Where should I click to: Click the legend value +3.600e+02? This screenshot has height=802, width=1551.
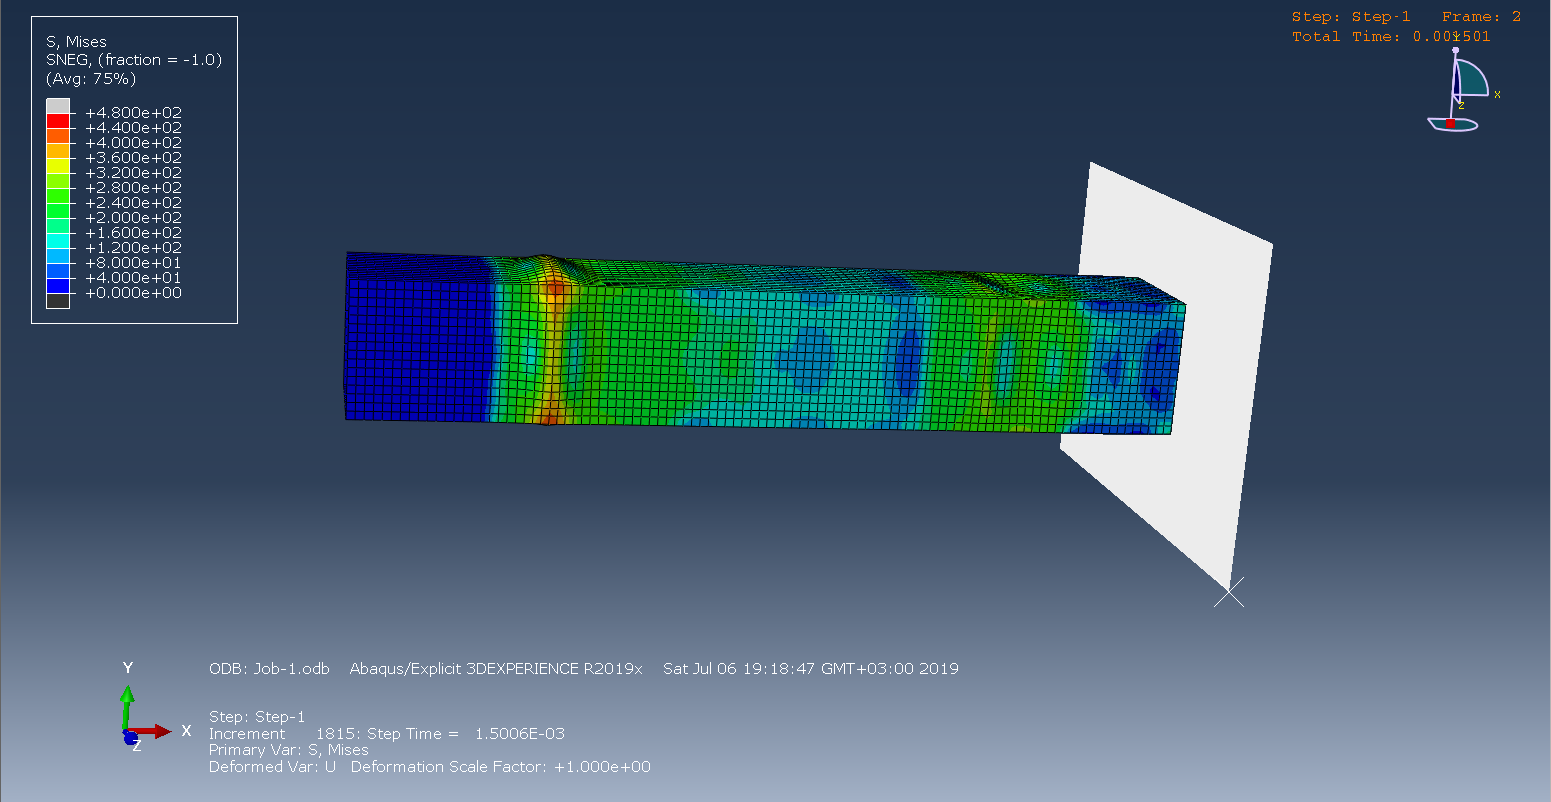pyautogui.click(x=134, y=158)
